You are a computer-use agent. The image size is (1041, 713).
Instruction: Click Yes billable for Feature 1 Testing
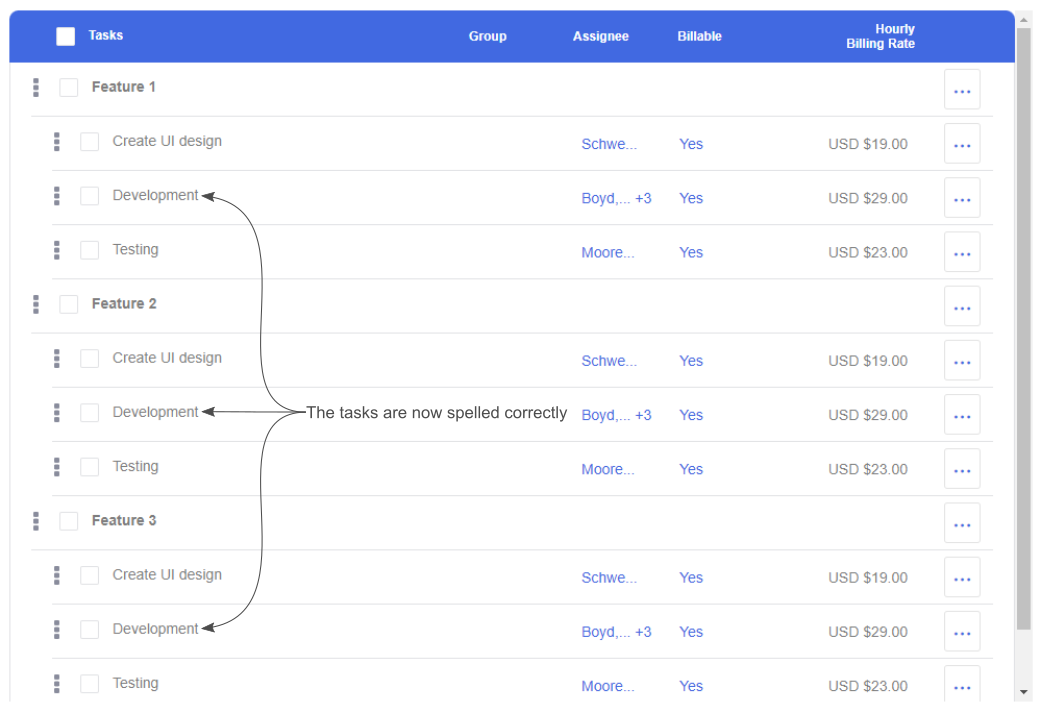click(x=690, y=252)
